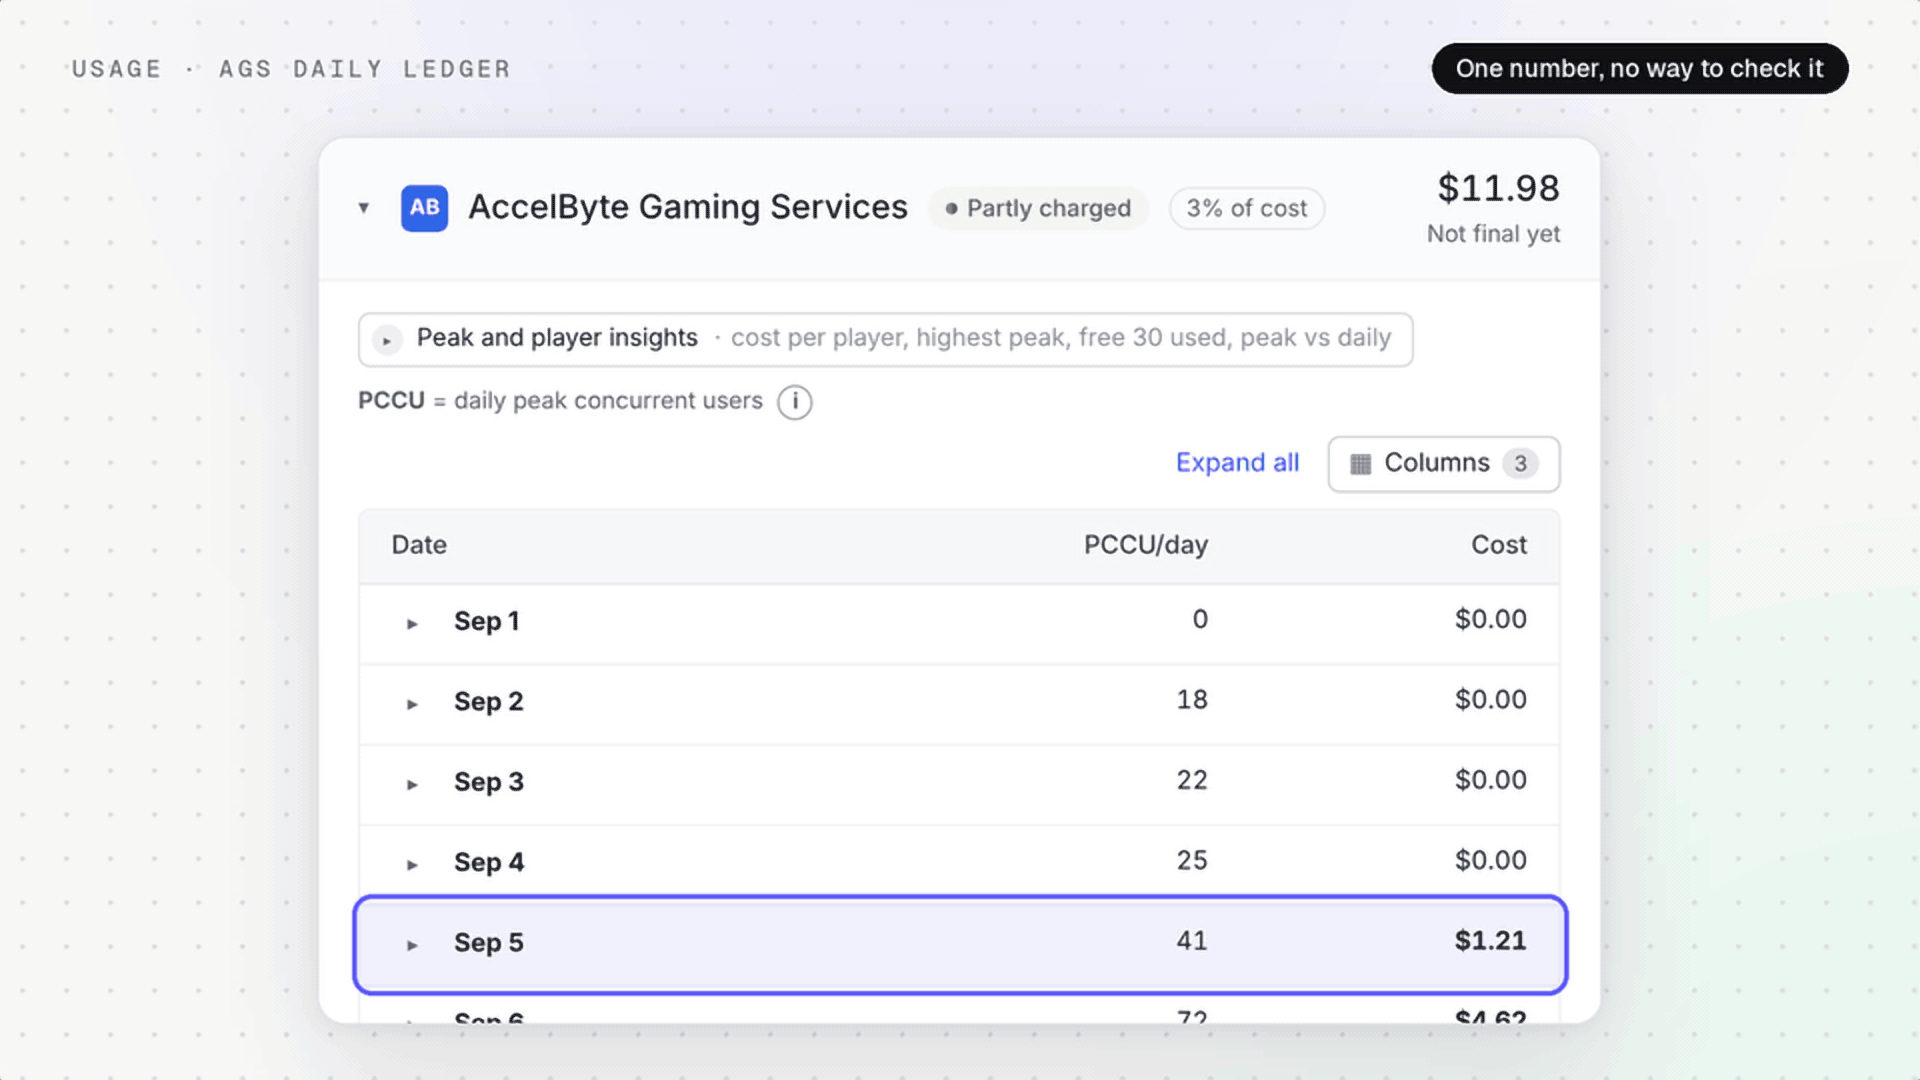The image size is (1920, 1080).
Task: Click the $11.98 total amount
Action: point(1498,188)
